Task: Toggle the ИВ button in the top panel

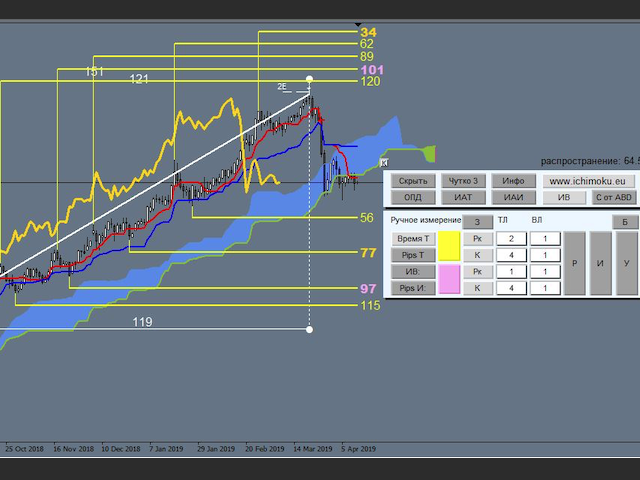Action: coord(564,198)
